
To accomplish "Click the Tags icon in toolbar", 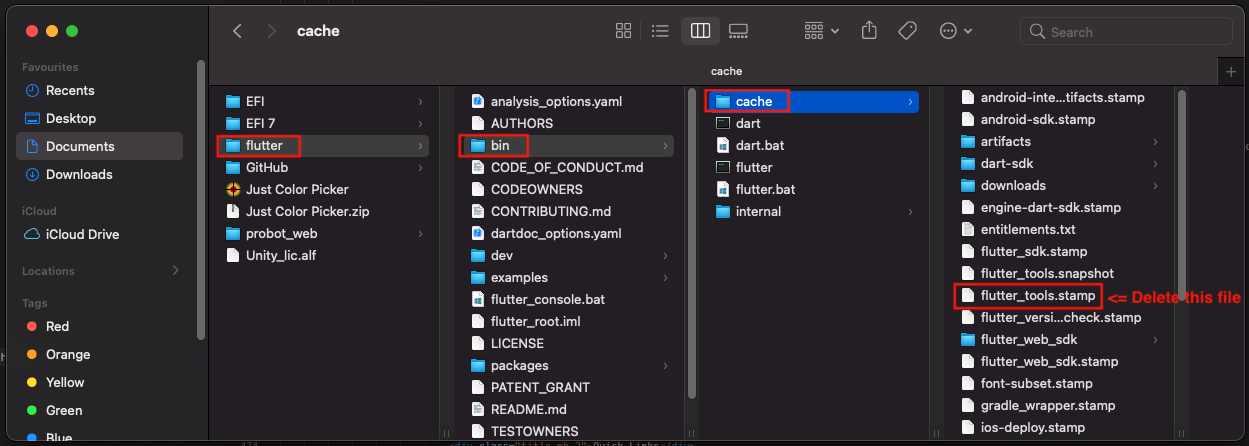I will [x=907, y=31].
